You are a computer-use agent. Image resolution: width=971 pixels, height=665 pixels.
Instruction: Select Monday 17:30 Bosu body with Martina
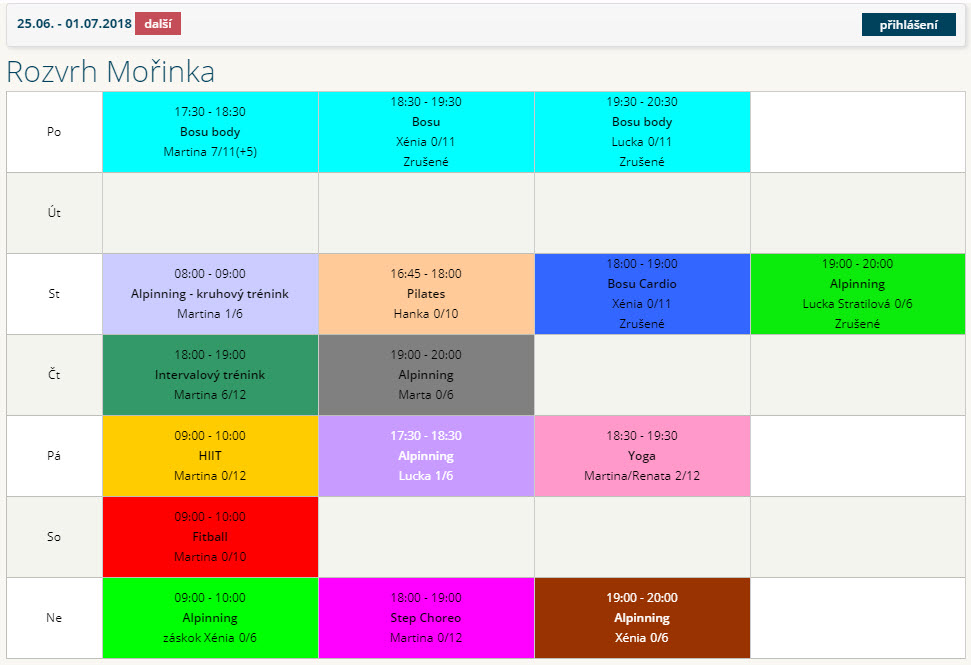click(210, 132)
